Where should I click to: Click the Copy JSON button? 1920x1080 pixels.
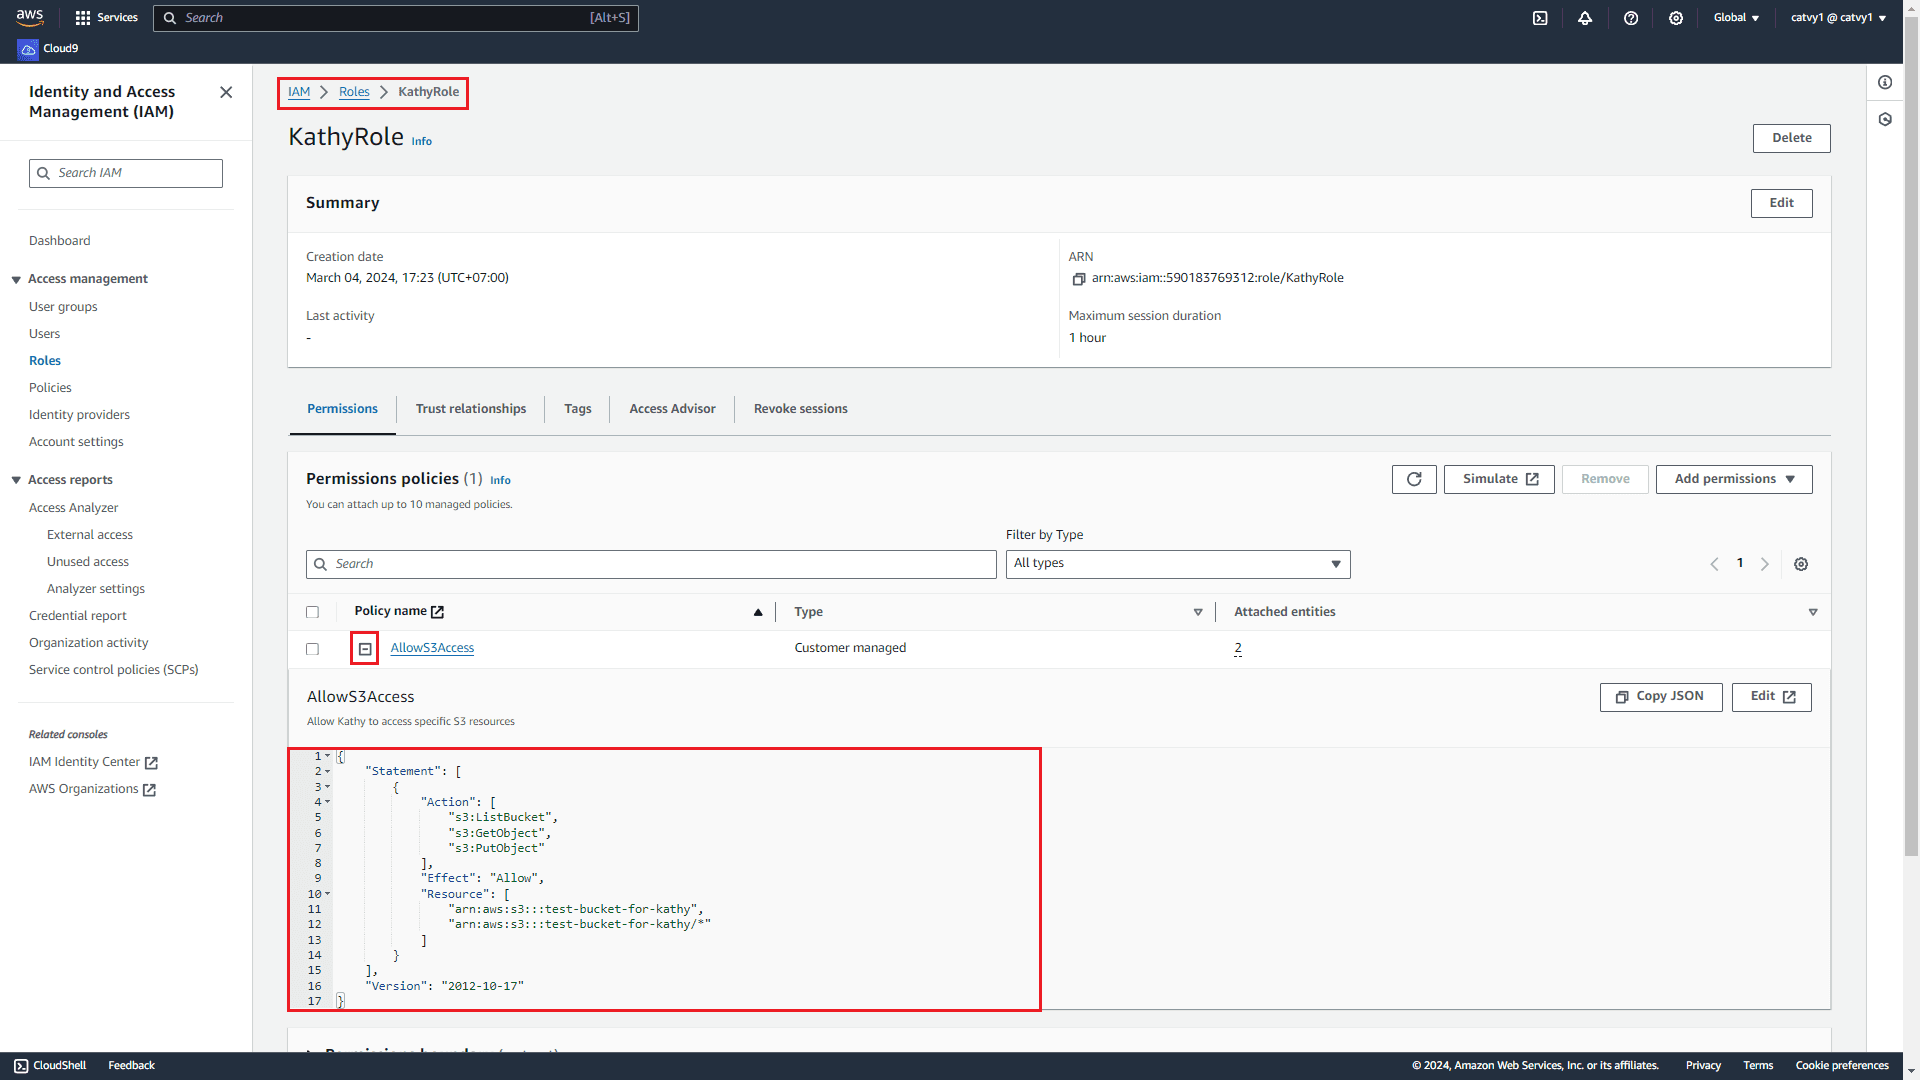(x=1660, y=697)
